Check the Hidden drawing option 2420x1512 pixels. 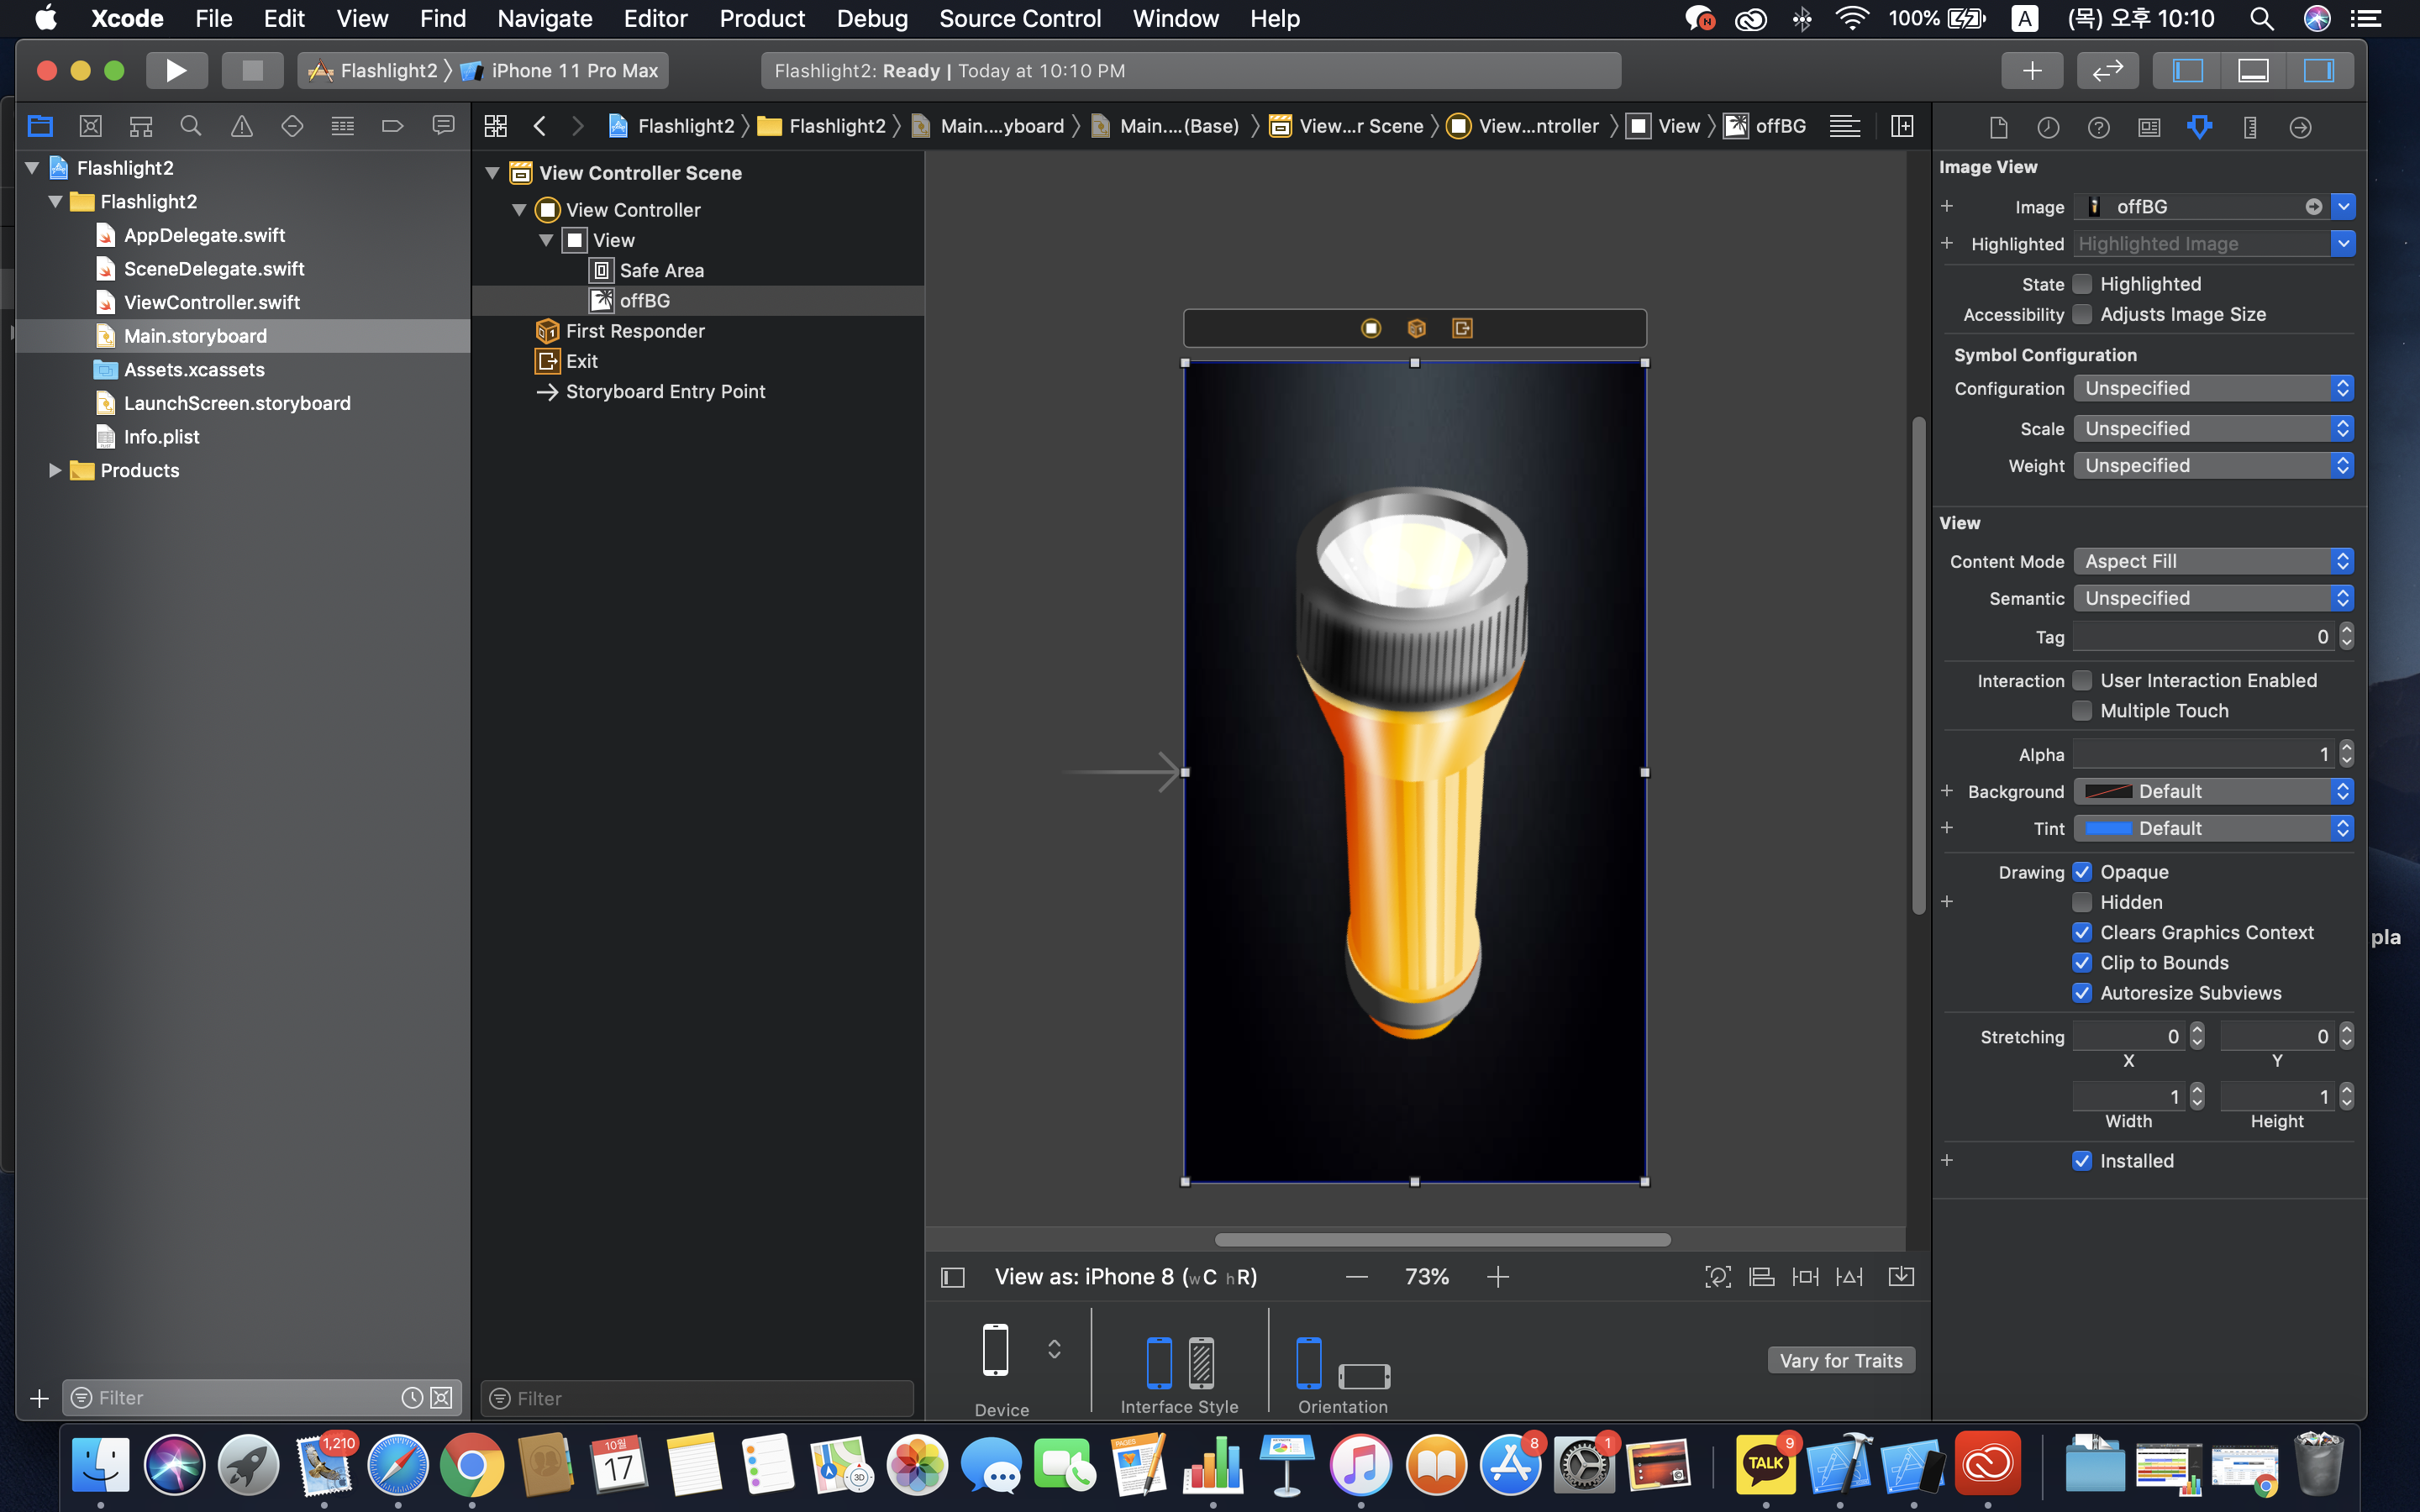click(x=2082, y=903)
